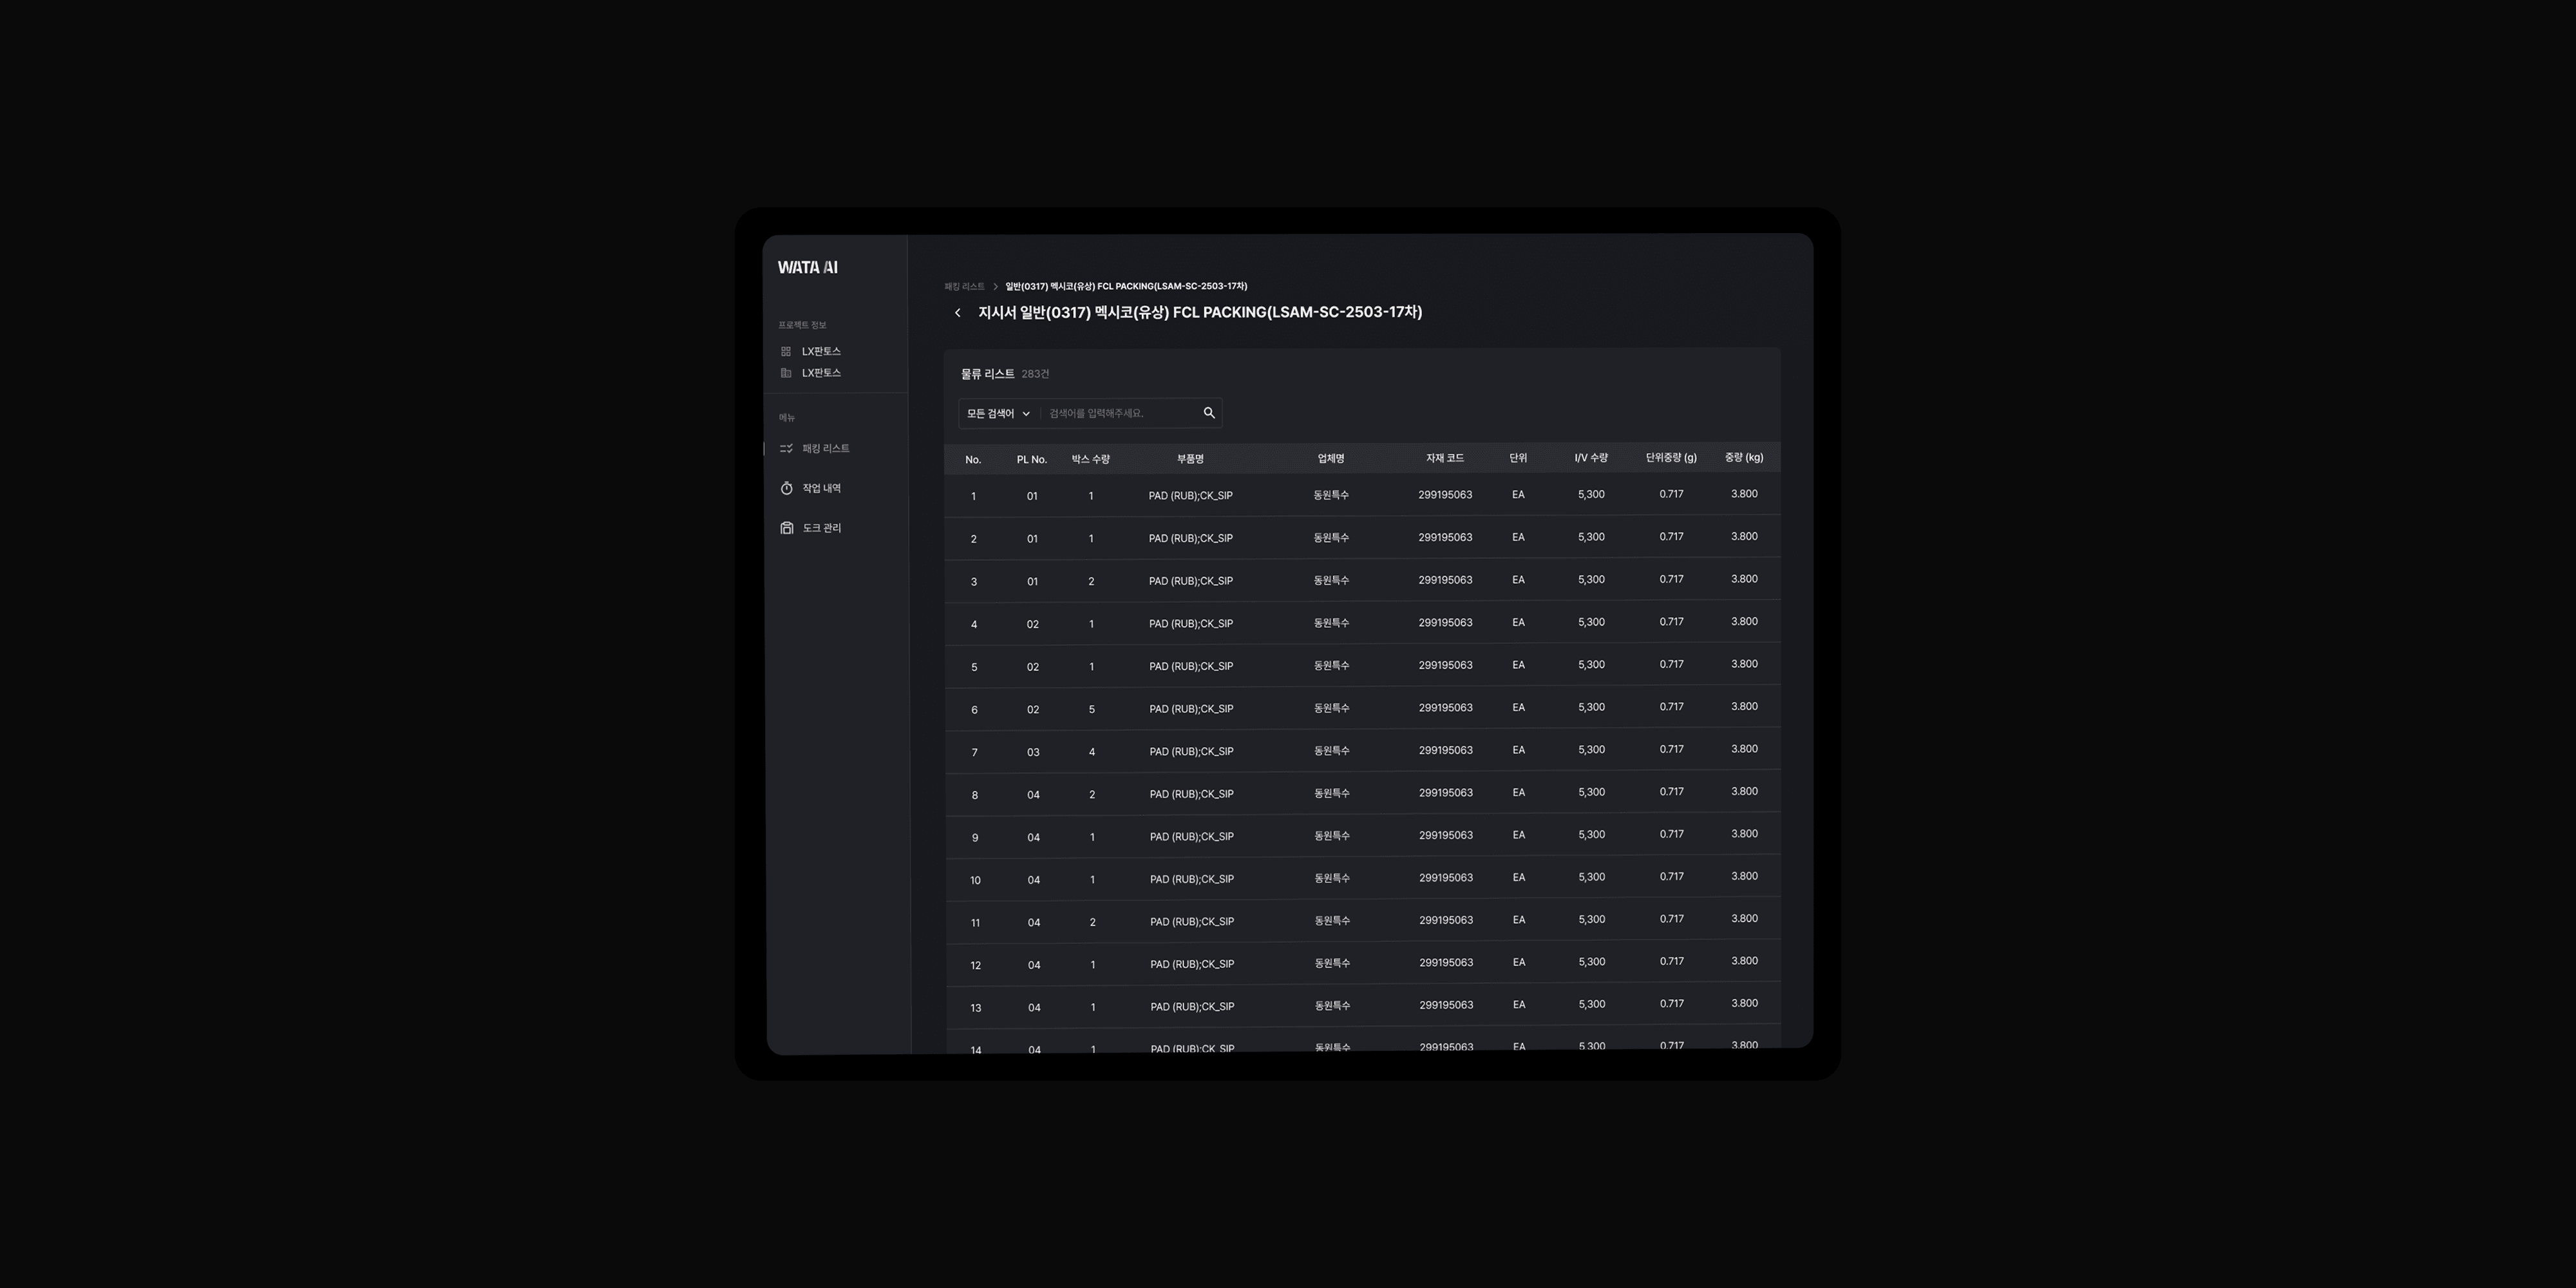This screenshot has width=2576, height=1288.
Task: Click the 박스 수량 column header
Action: pyautogui.click(x=1090, y=459)
